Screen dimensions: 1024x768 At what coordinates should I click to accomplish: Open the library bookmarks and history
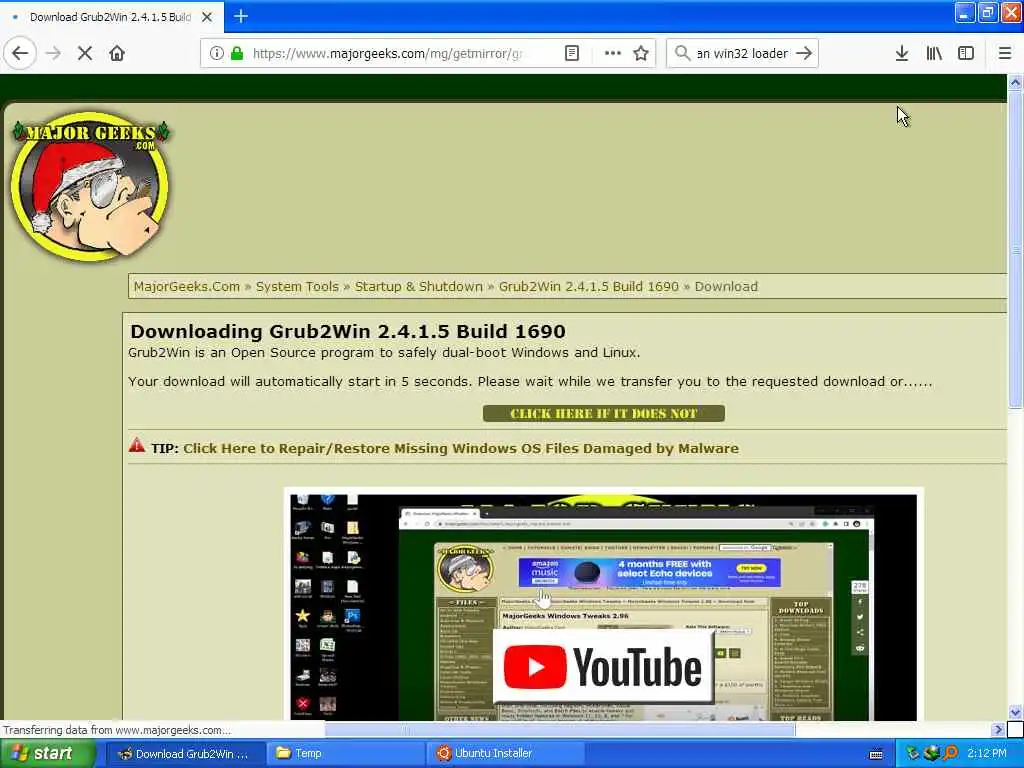pos(935,54)
